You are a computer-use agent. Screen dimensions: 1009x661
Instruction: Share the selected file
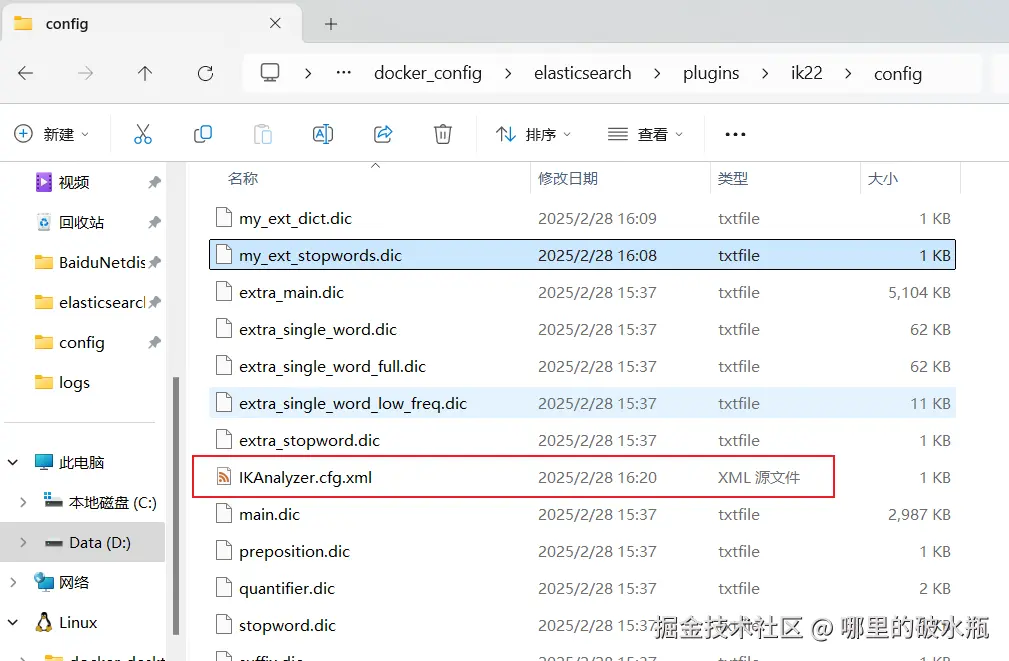tap(383, 134)
